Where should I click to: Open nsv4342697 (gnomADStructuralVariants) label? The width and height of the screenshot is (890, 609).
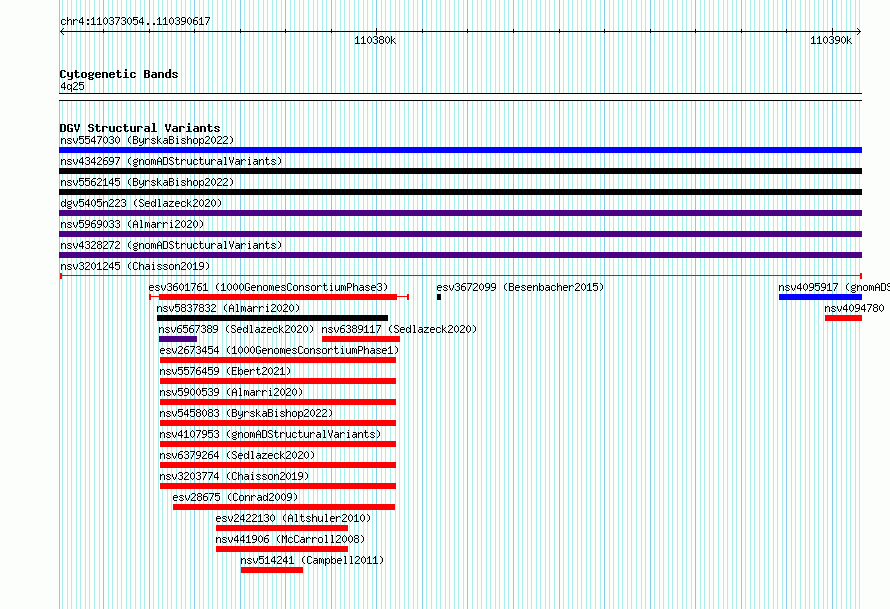coord(171,161)
